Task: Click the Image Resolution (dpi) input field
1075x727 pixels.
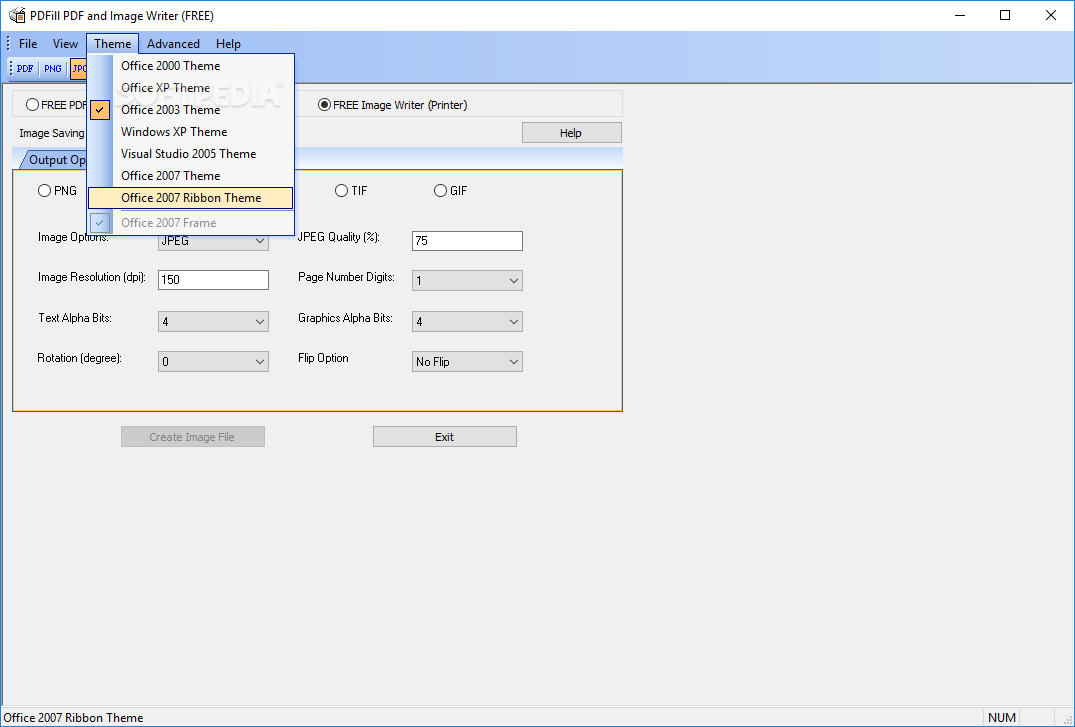Action: click(213, 280)
